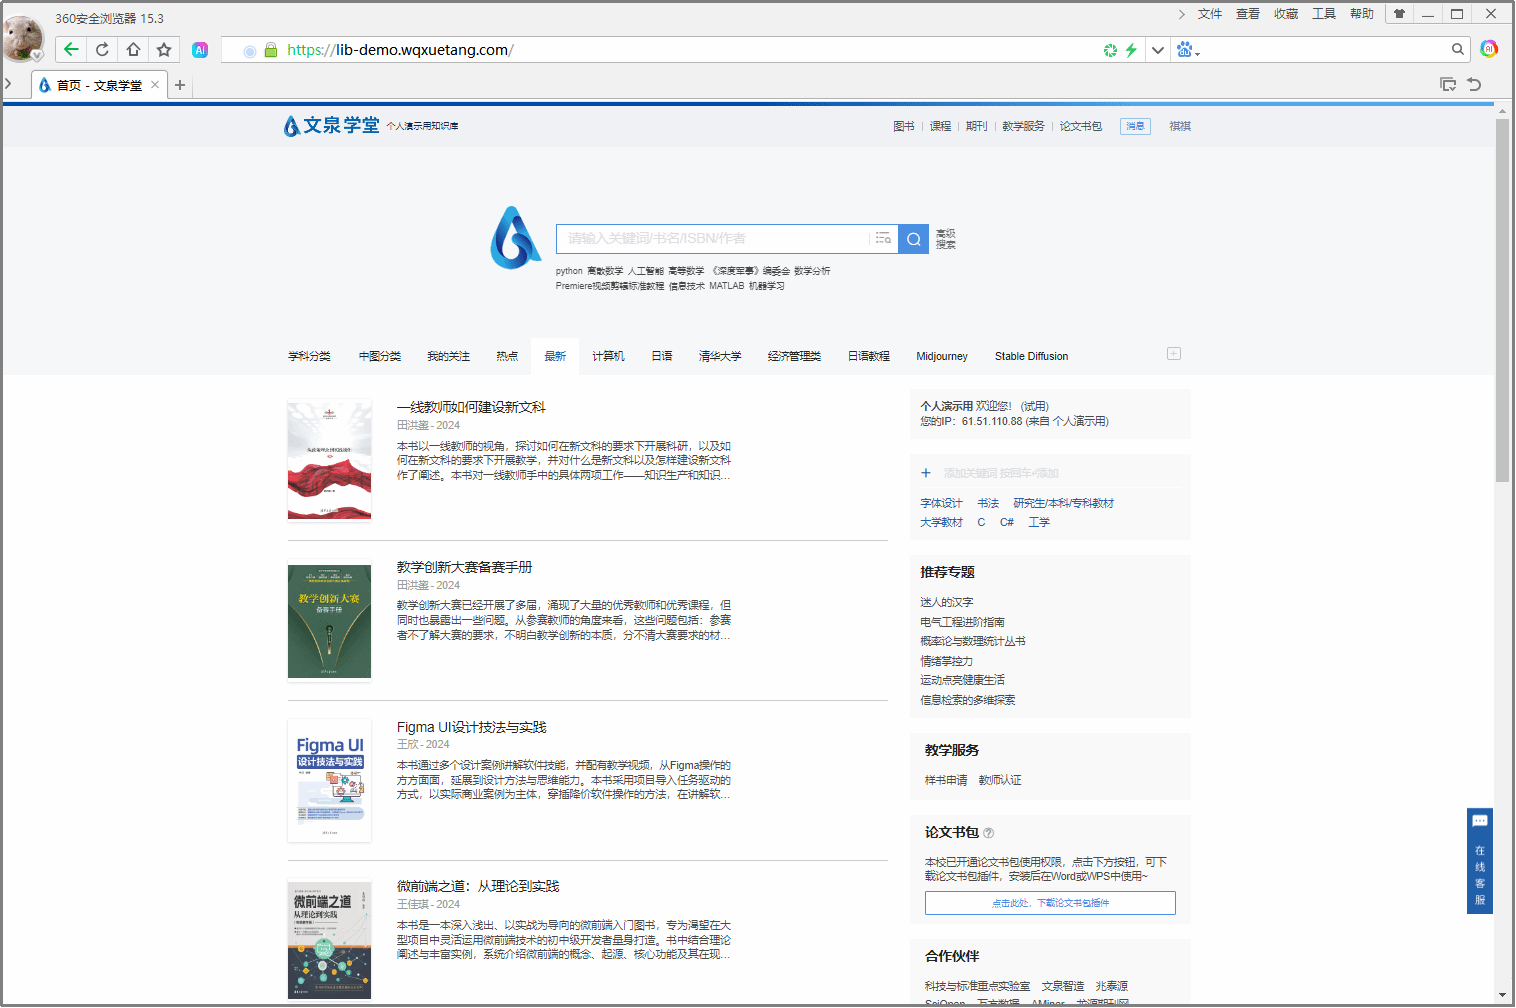Open the 工具 browser menu
1516x1008 pixels.
click(x=1323, y=14)
